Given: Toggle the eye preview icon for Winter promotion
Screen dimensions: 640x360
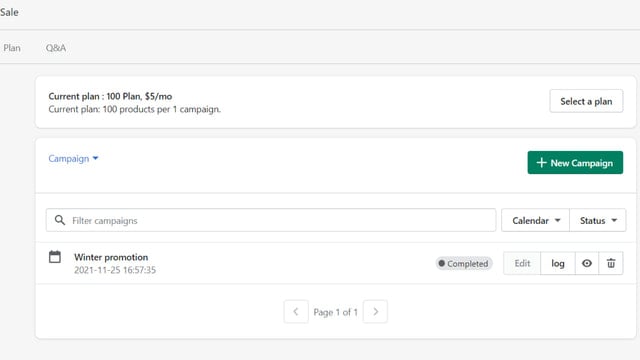Looking at the screenshot, I should pos(587,263).
